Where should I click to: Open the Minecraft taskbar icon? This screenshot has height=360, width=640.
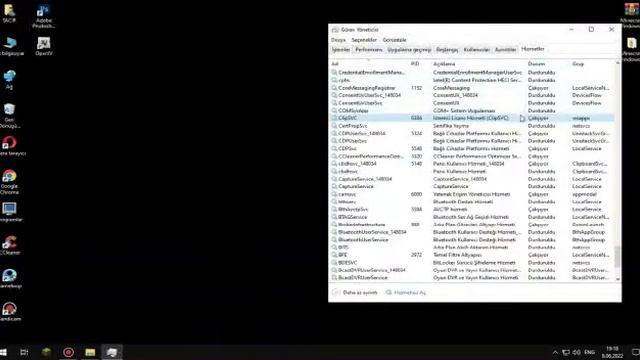point(46,352)
